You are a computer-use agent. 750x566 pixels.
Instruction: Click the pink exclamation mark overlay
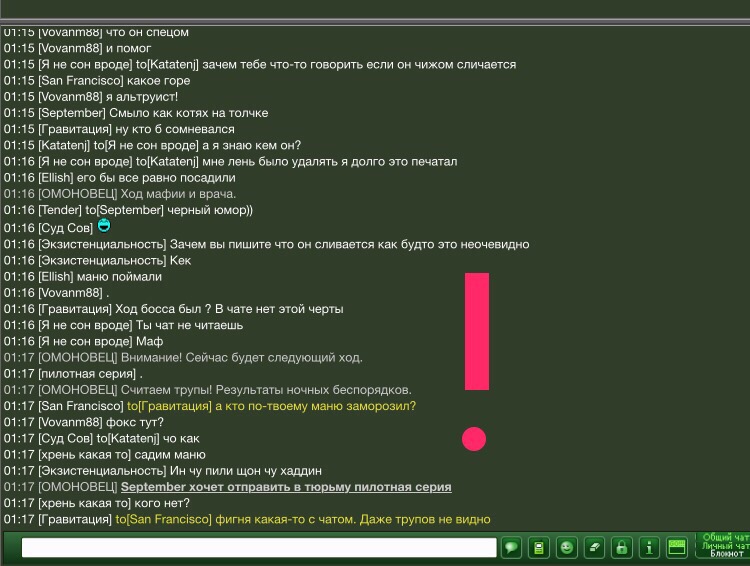477,331
